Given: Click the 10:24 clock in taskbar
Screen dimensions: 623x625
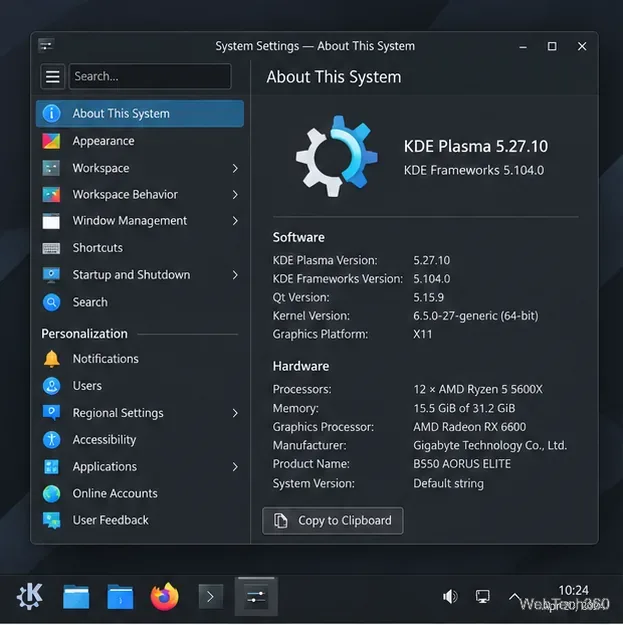Looking at the screenshot, I should tap(574, 590).
